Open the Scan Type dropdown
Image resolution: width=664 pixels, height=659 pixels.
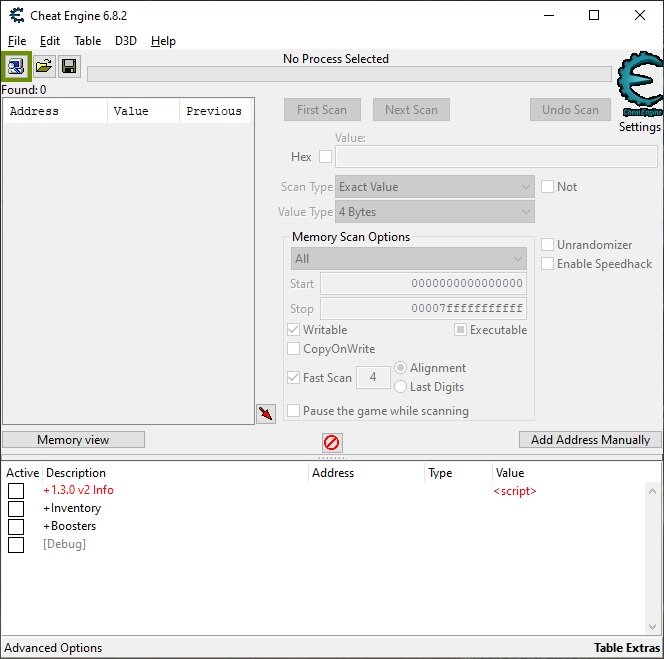[x=435, y=187]
